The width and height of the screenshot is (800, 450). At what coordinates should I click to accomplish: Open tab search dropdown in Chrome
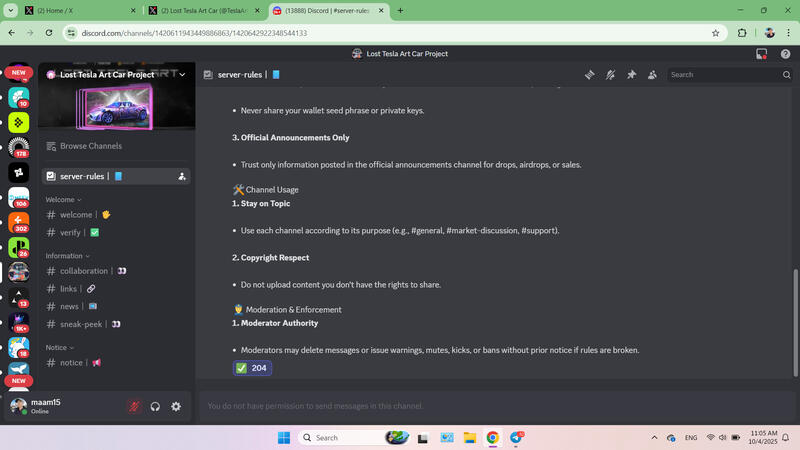click(x=10, y=10)
